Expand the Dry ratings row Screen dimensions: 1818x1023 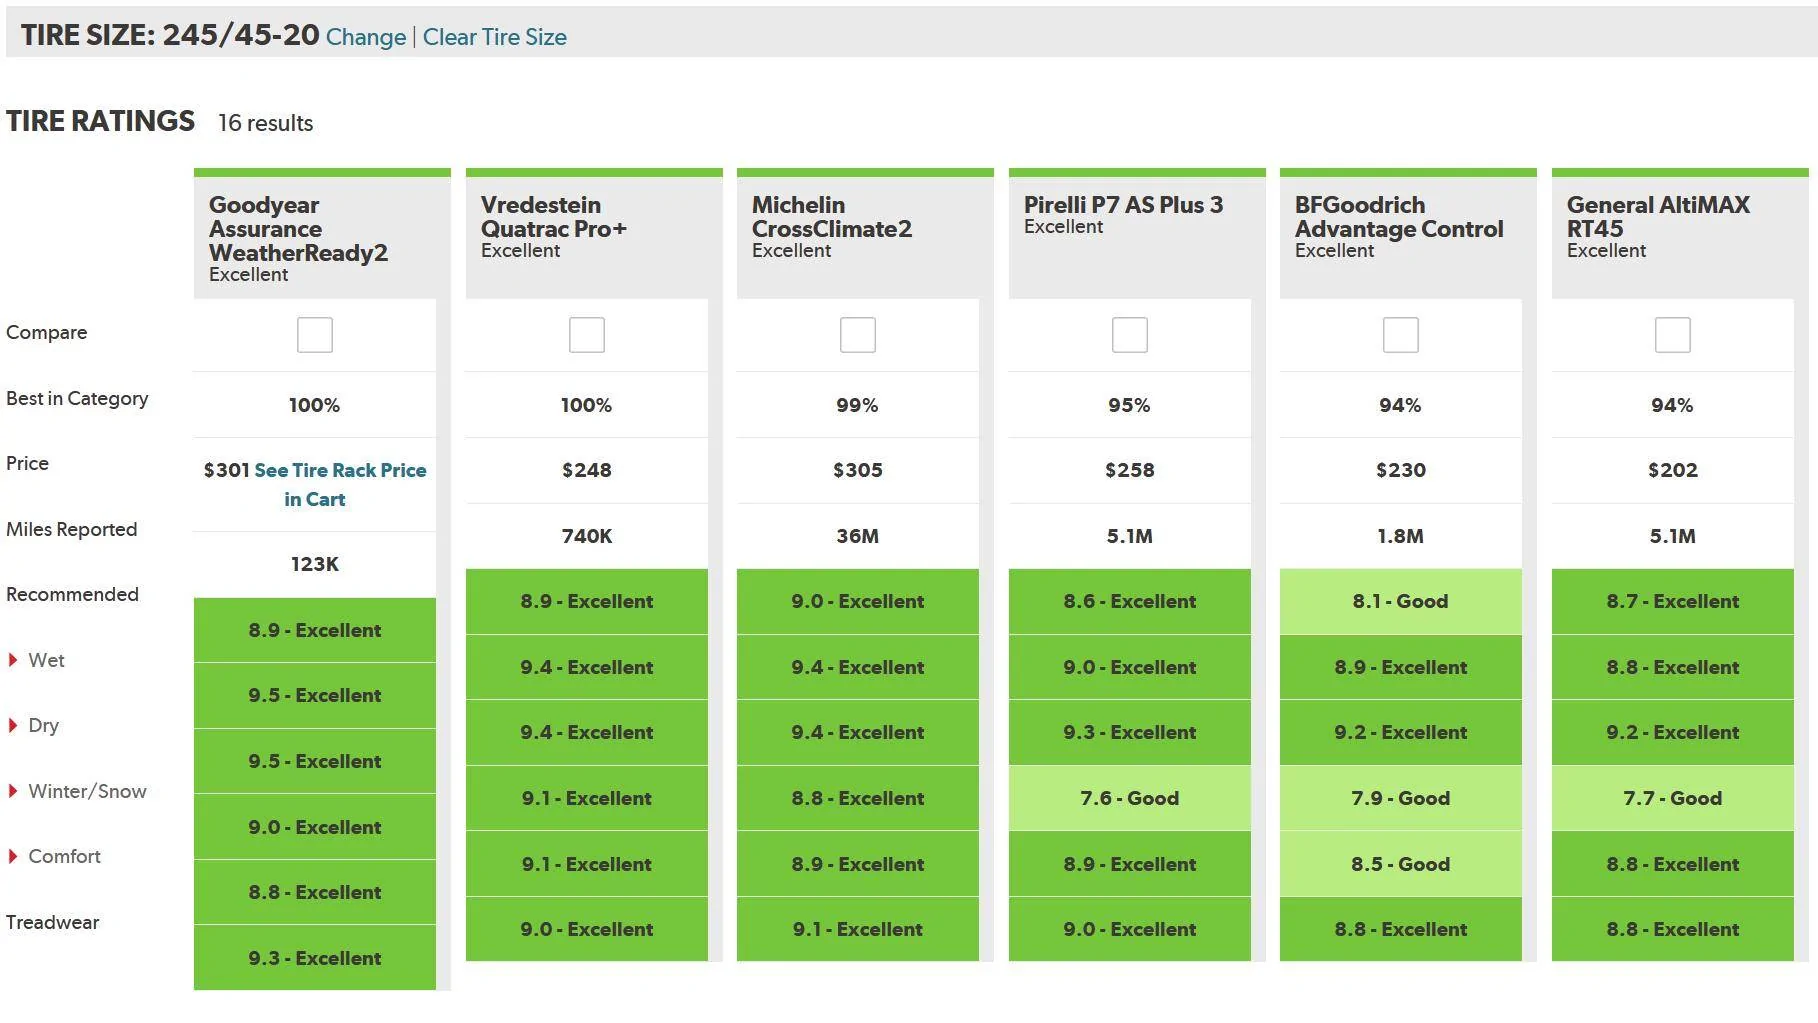pos(33,725)
